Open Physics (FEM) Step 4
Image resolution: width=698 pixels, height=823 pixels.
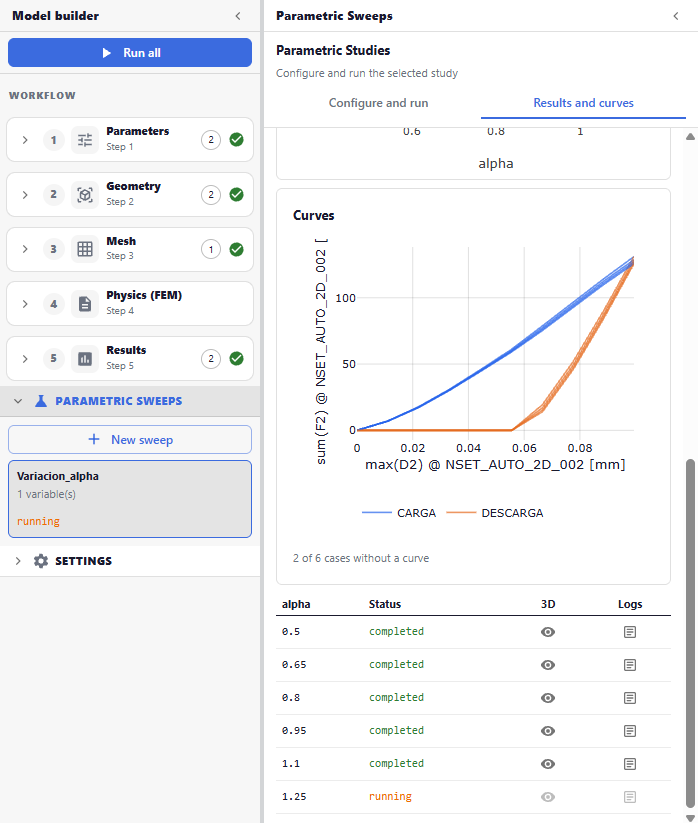pyautogui.click(x=130, y=304)
